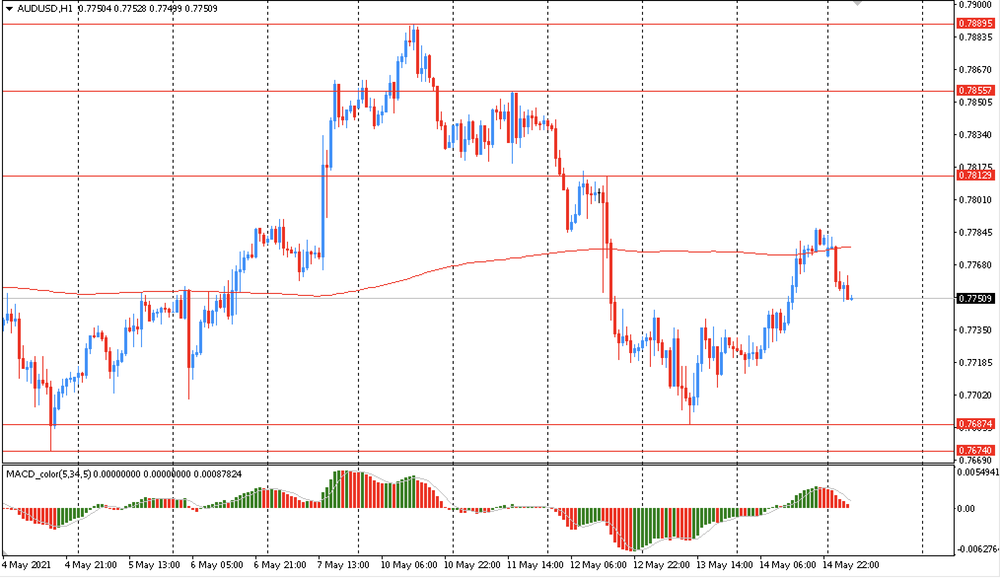Click the 0.78895 red price label
This screenshot has width=1000, height=578.
[x=974, y=23]
